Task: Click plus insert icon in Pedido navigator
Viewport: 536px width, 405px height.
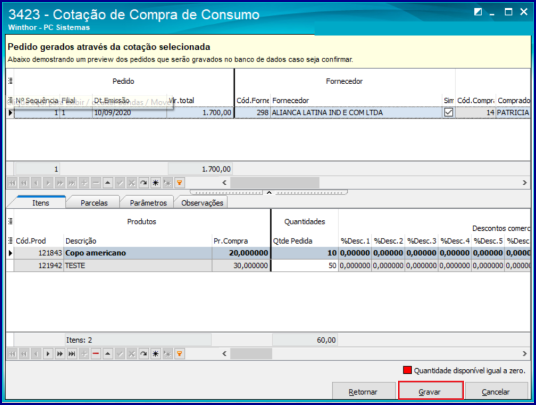Action: pos(84,183)
